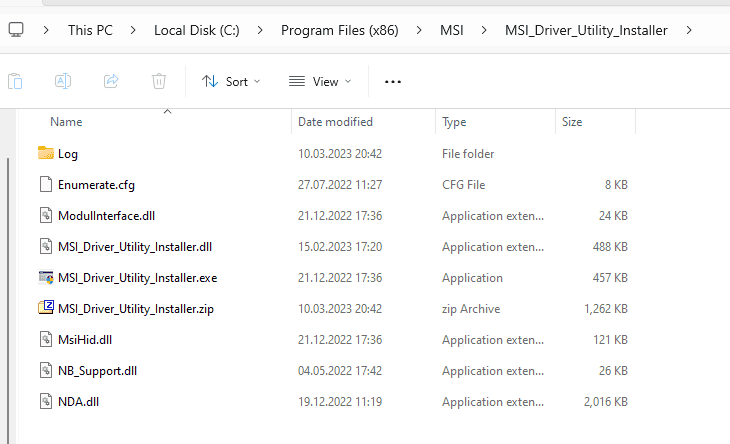730x444 pixels.
Task: Click the 457 KB size cell
Action: [610, 278]
